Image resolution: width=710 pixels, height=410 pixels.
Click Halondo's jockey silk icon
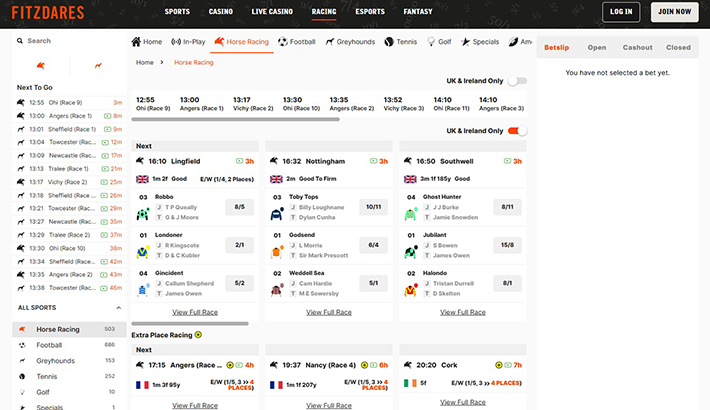411,290
